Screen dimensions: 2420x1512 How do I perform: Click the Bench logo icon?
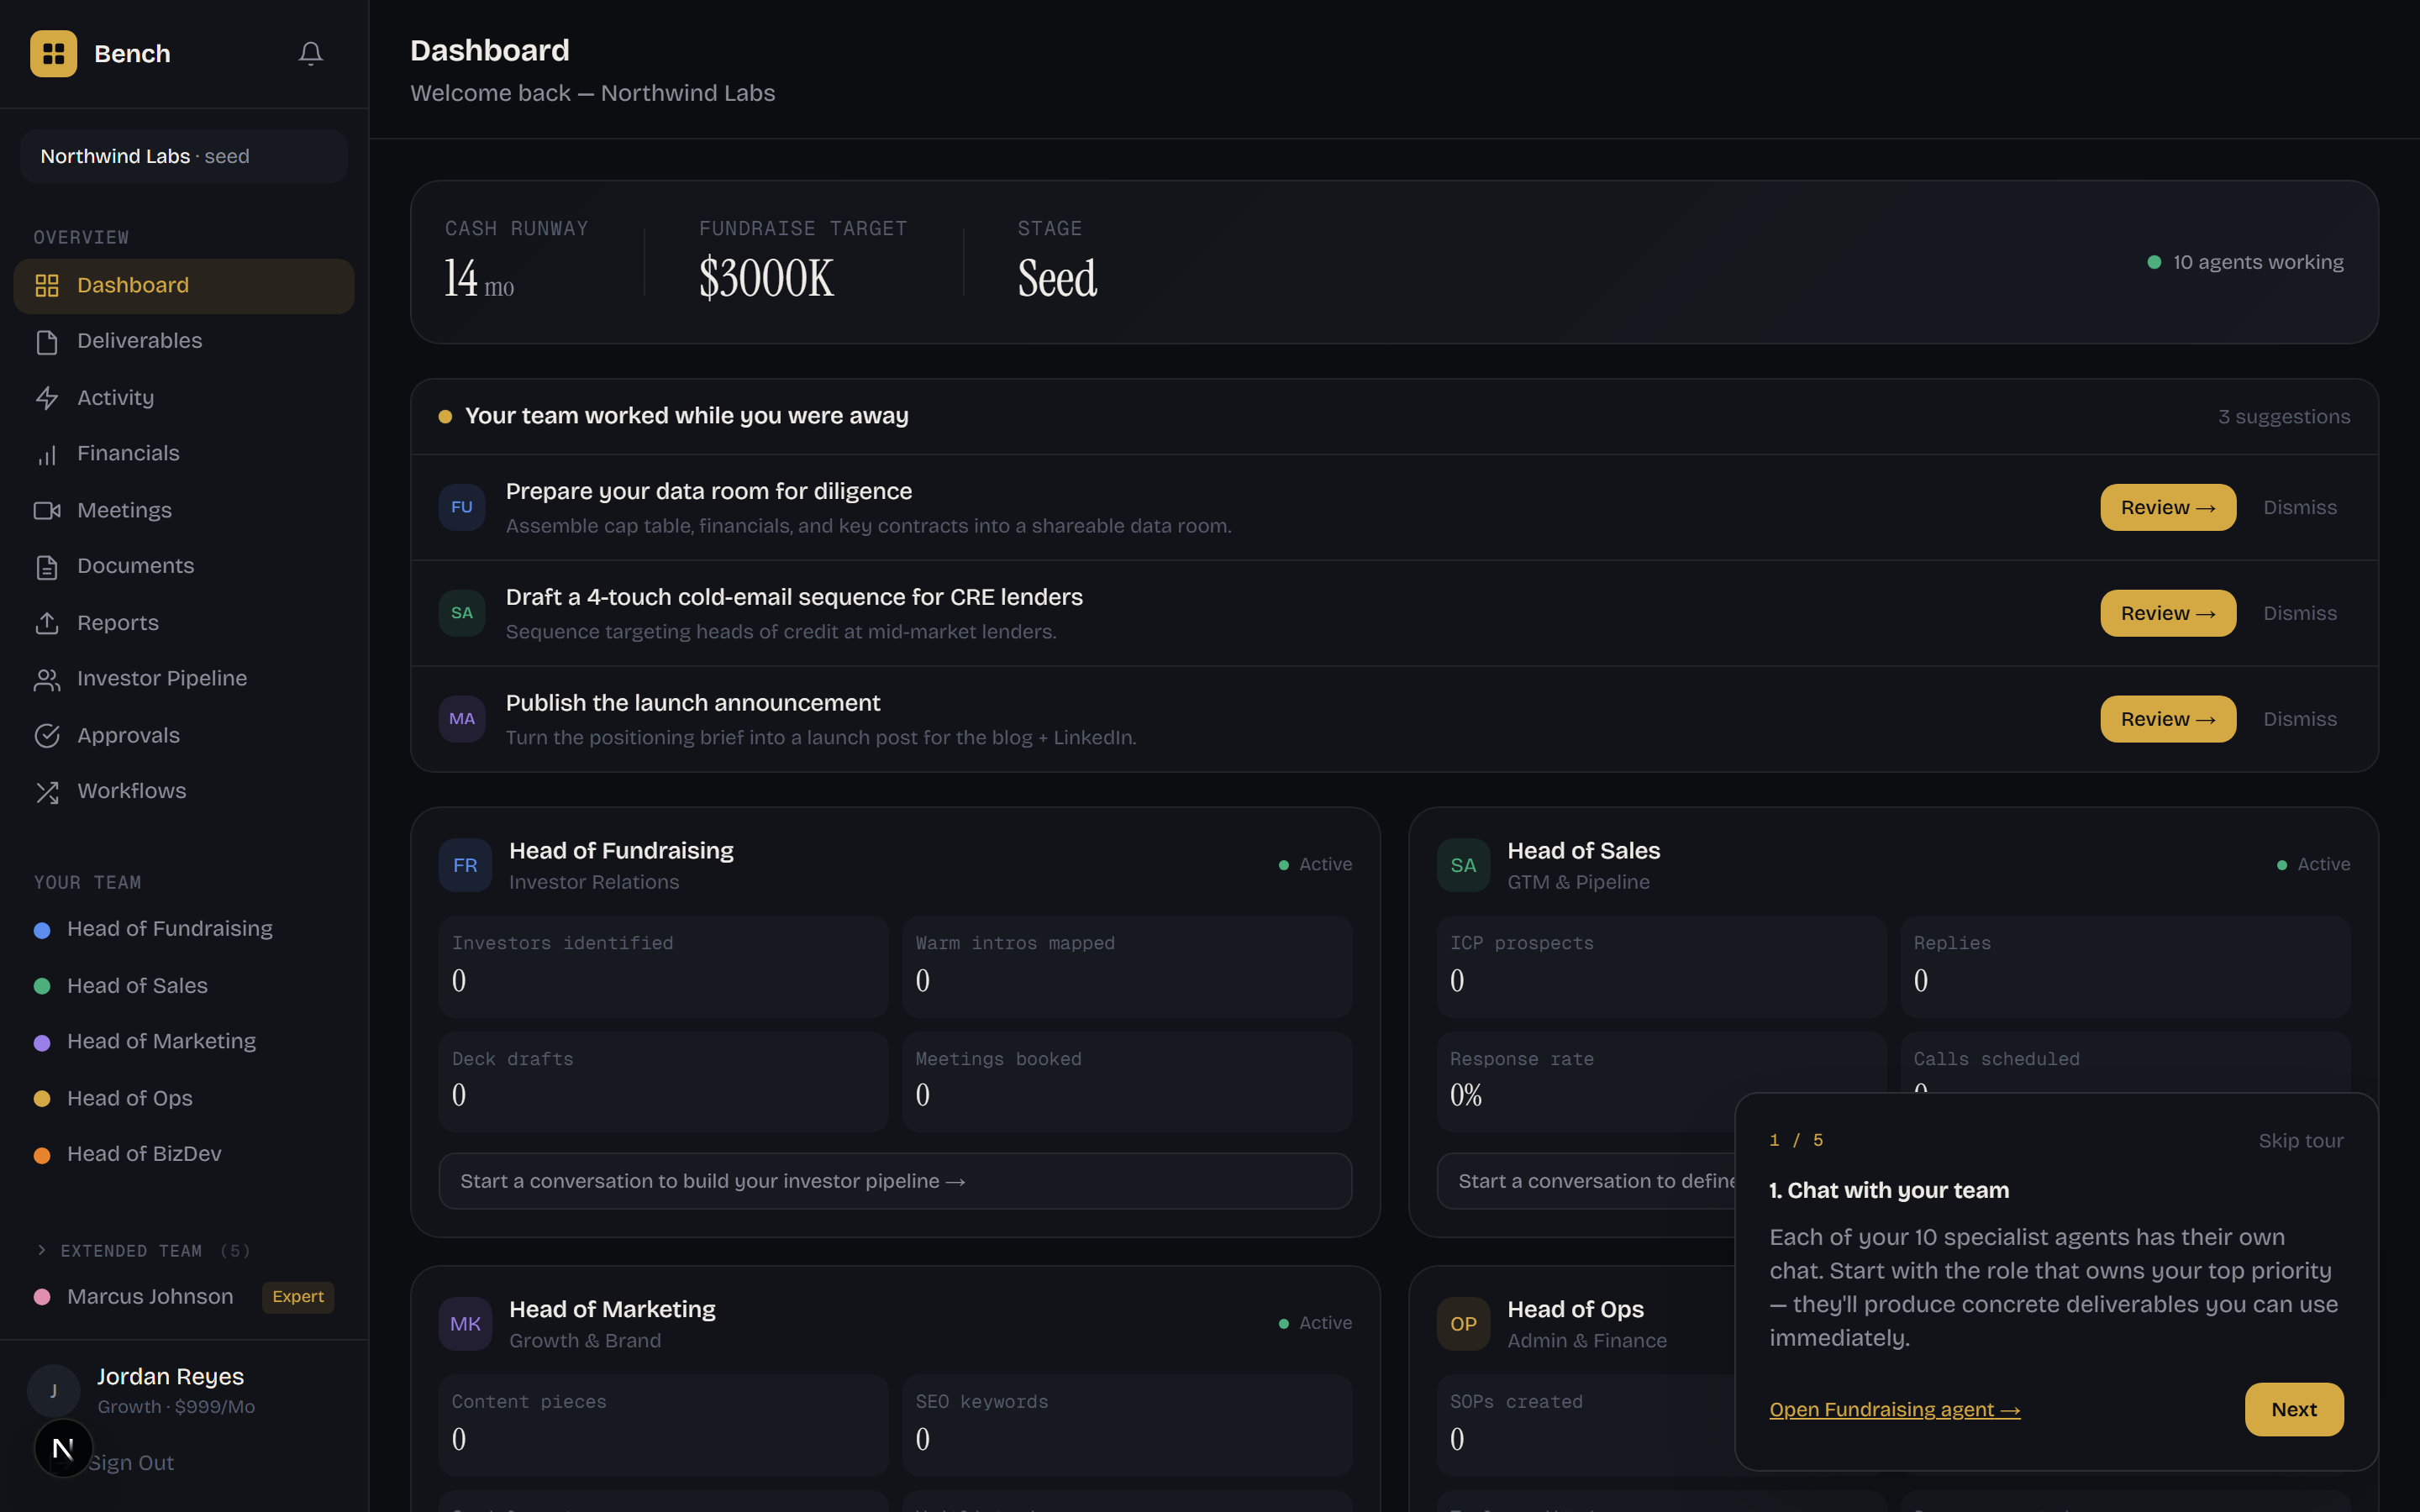(x=53, y=53)
